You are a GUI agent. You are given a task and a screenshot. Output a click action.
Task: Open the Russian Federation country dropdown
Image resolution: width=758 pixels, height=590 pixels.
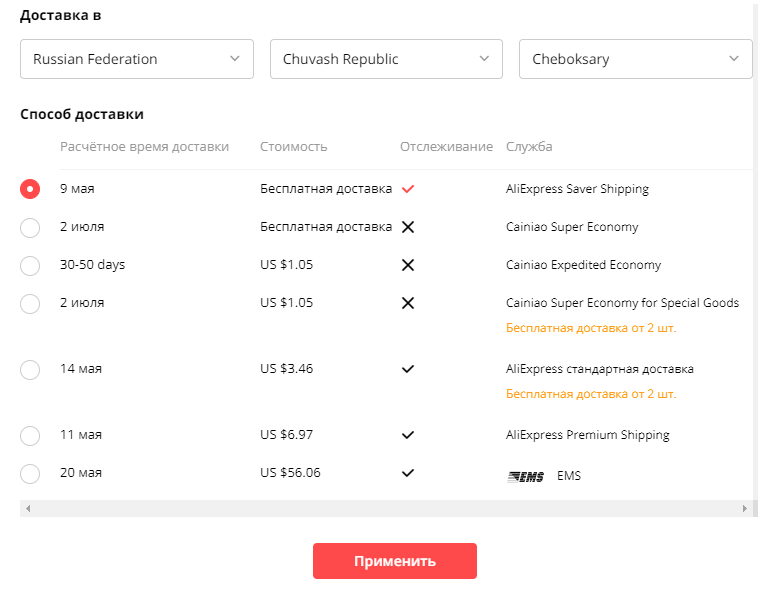pyautogui.click(x=136, y=59)
